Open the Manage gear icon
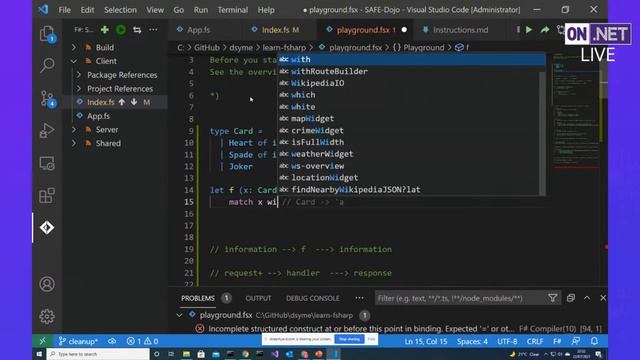The width and height of the screenshot is (640, 360). 47,316
